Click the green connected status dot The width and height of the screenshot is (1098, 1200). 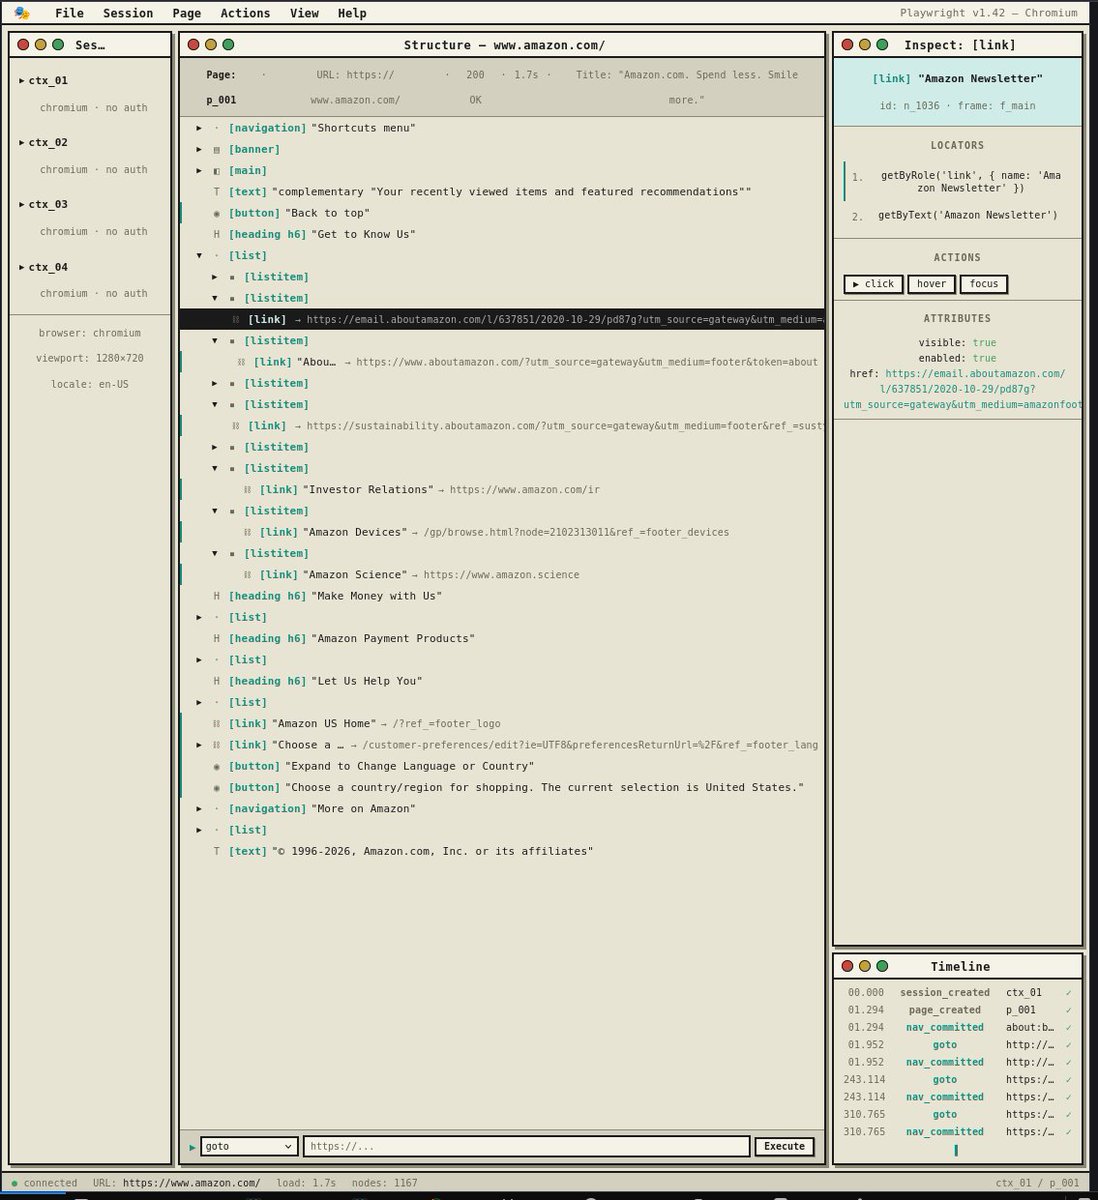click(x=14, y=1183)
